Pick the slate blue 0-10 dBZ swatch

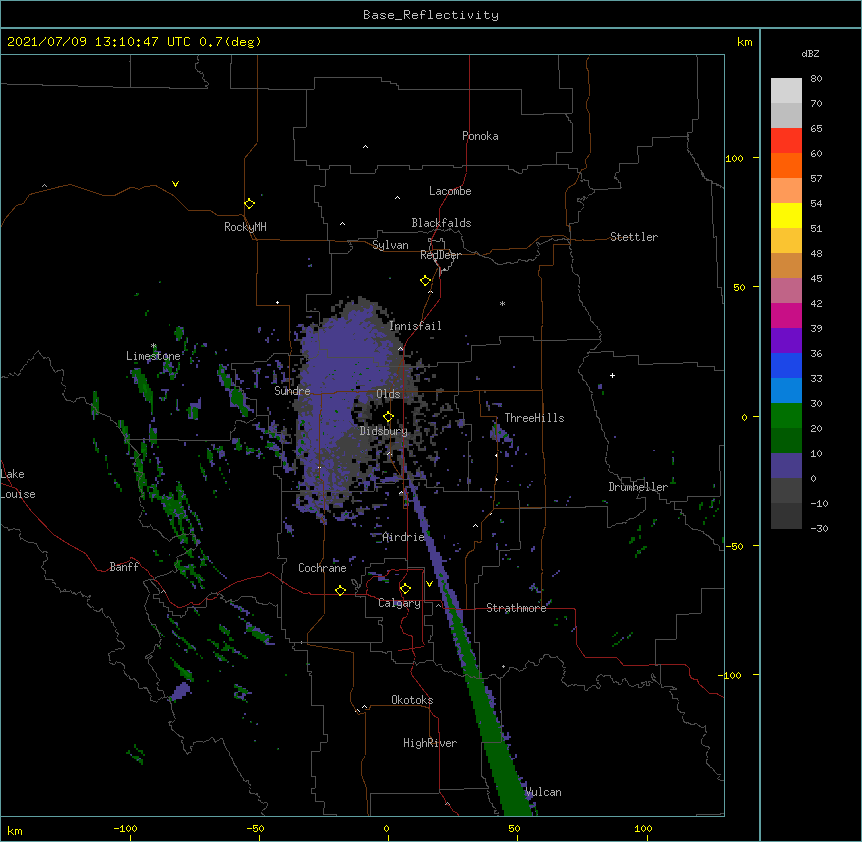pos(786,466)
